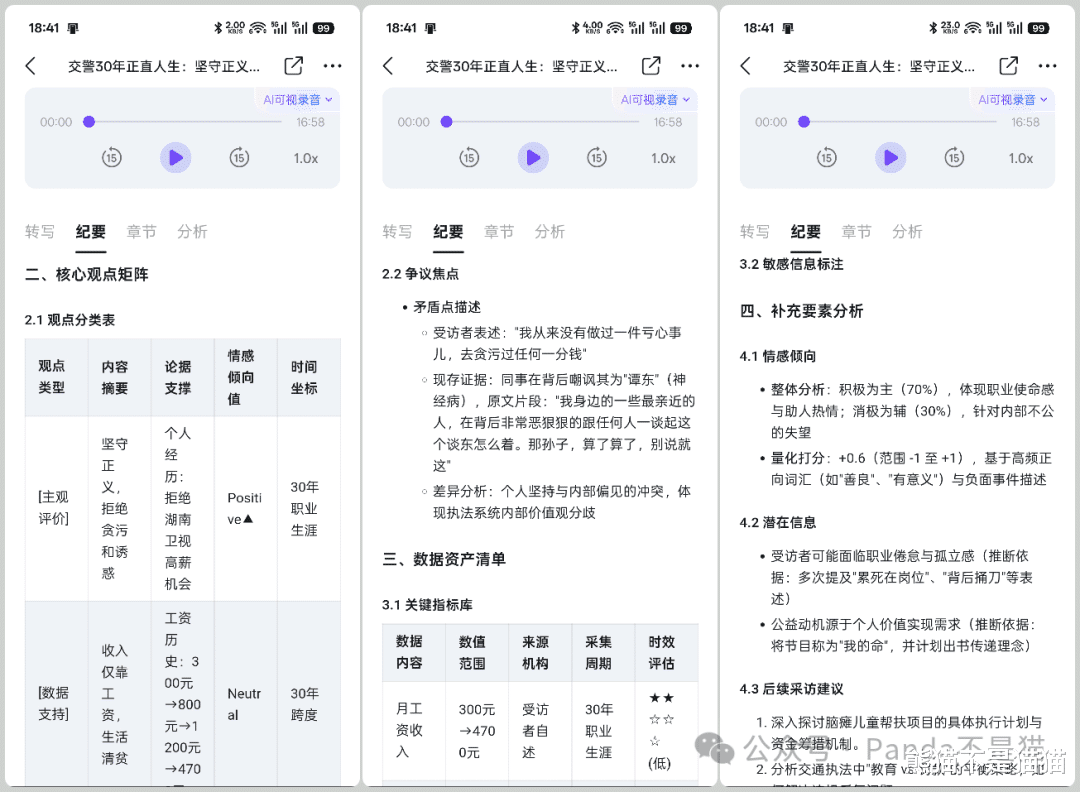
Task: Tap the 三、数据资产清单 heading
Action: pos(444,559)
